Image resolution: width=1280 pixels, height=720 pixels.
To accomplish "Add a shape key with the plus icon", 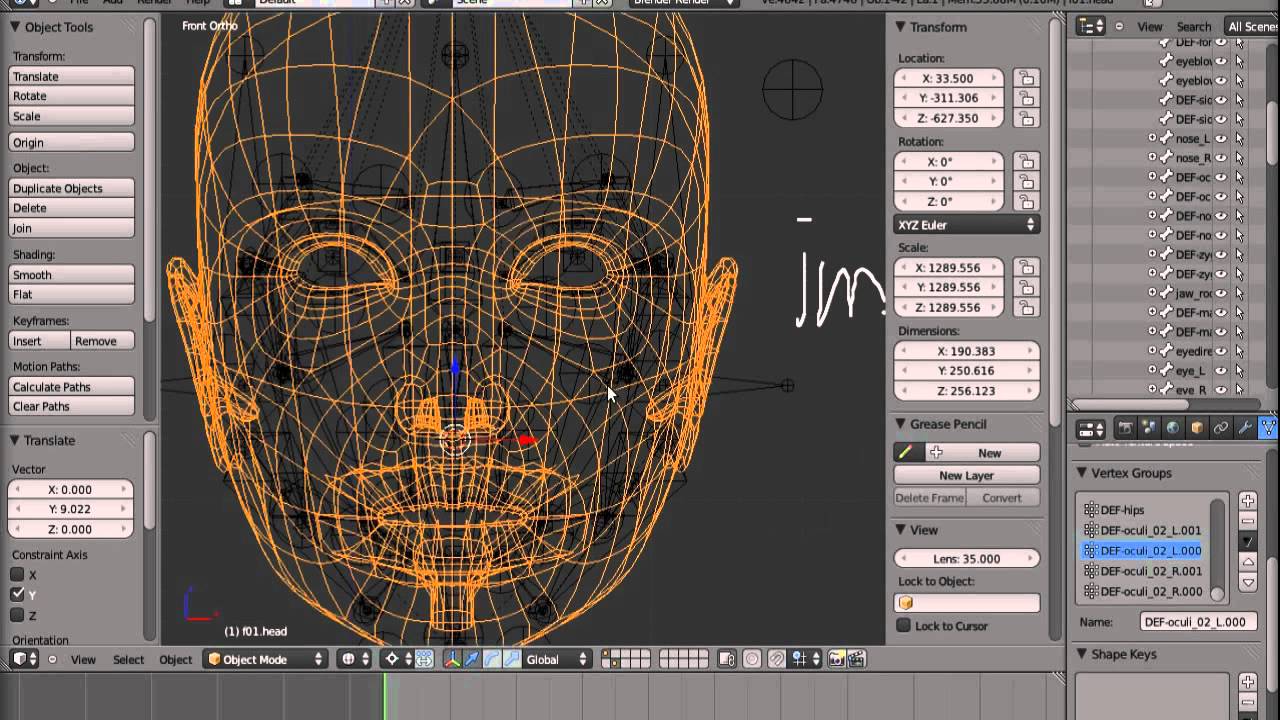I will click(x=1248, y=682).
